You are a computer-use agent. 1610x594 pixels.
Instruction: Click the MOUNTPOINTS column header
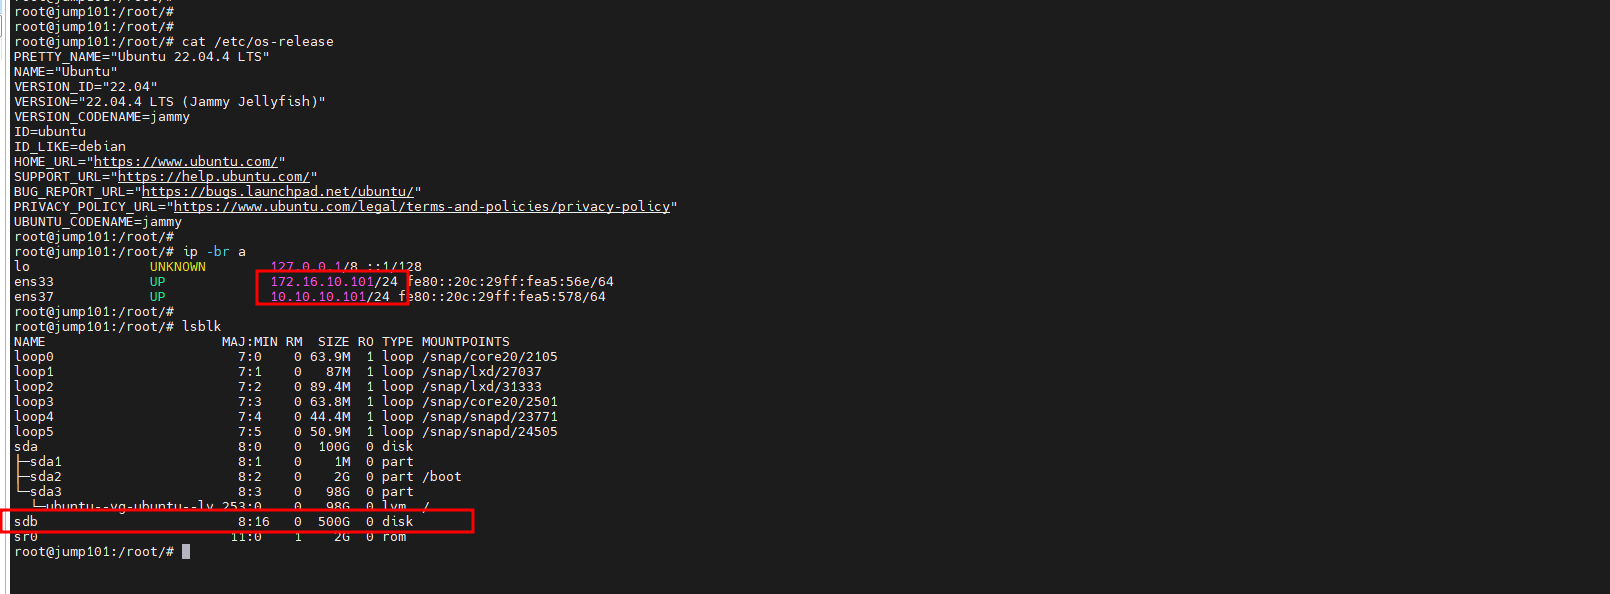pyautogui.click(x=466, y=342)
